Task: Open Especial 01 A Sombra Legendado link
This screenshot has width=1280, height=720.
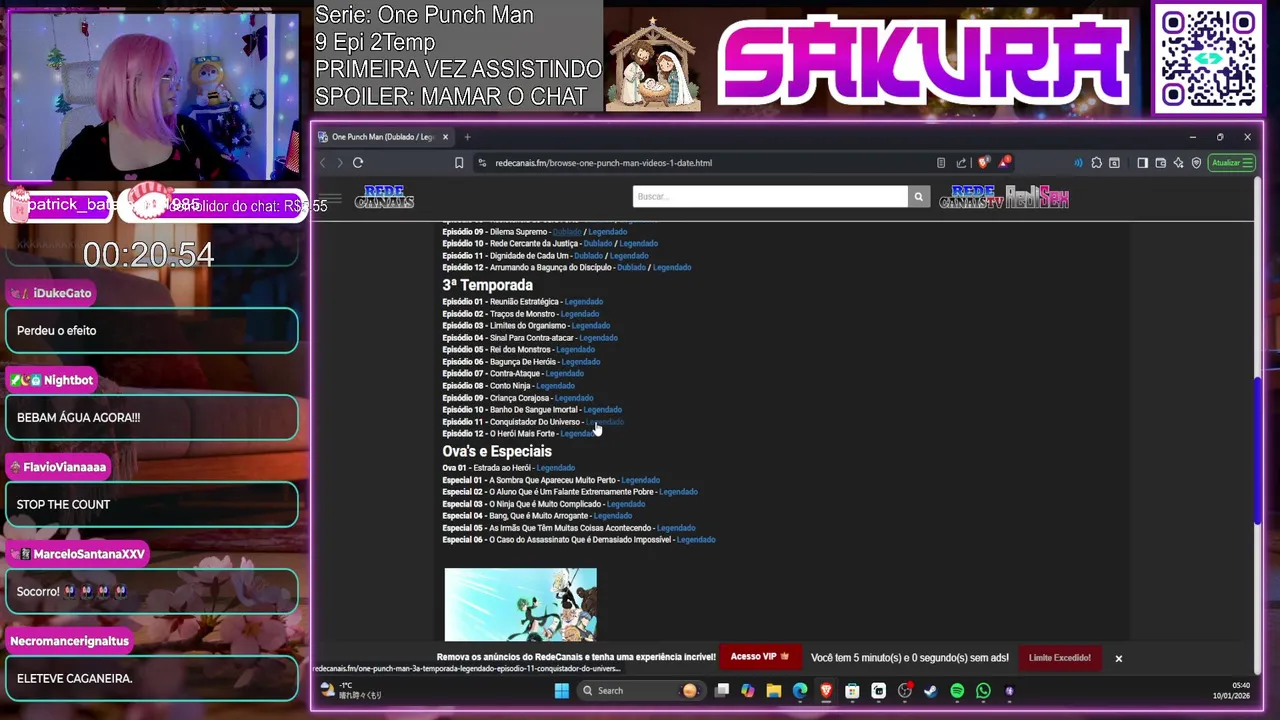Action: tap(640, 480)
